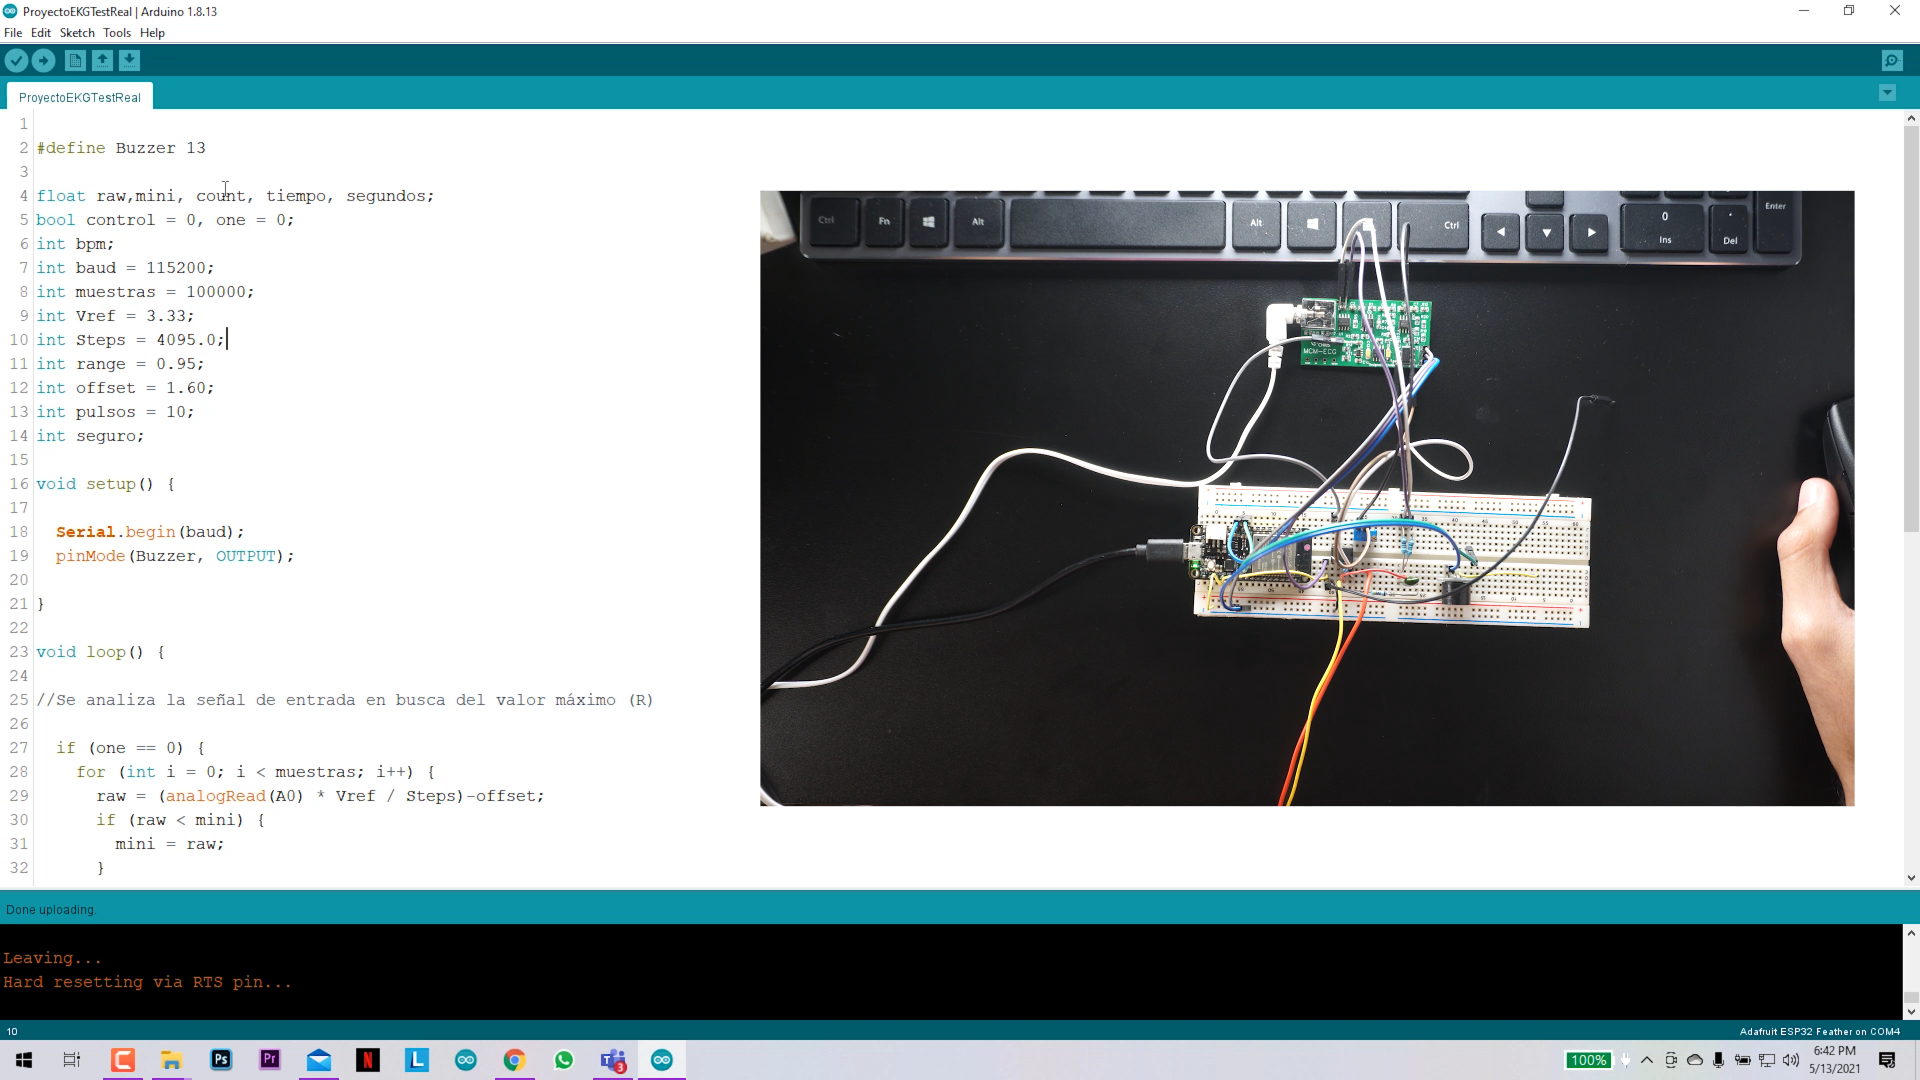Open the OneDrive cloud icon in tray

(x=1694, y=1060)
